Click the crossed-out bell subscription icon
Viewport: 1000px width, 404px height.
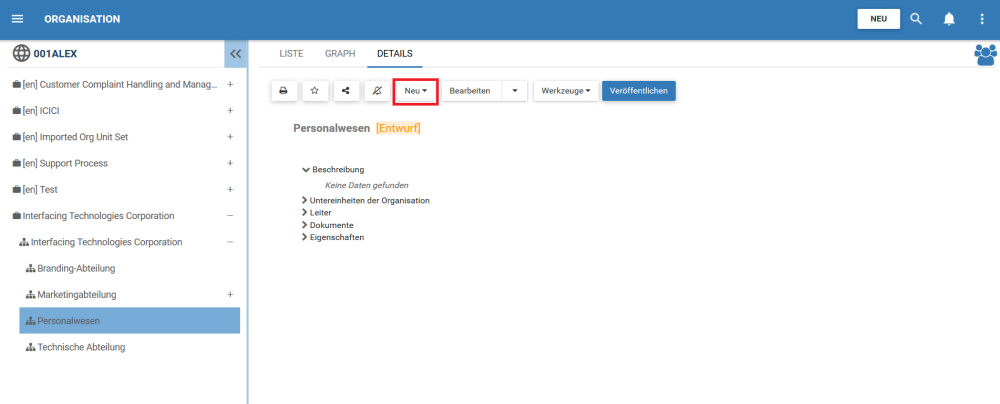point(377,91)
